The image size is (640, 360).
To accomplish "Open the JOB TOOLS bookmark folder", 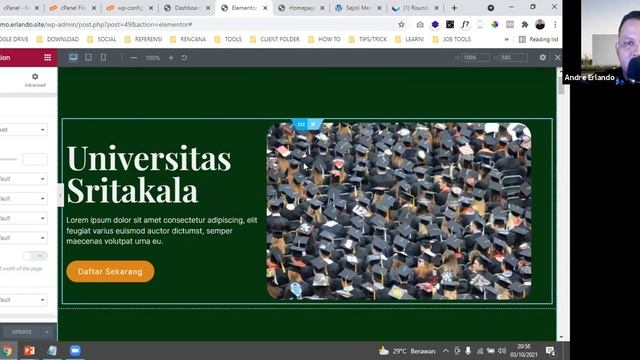I will pos(452,39).
